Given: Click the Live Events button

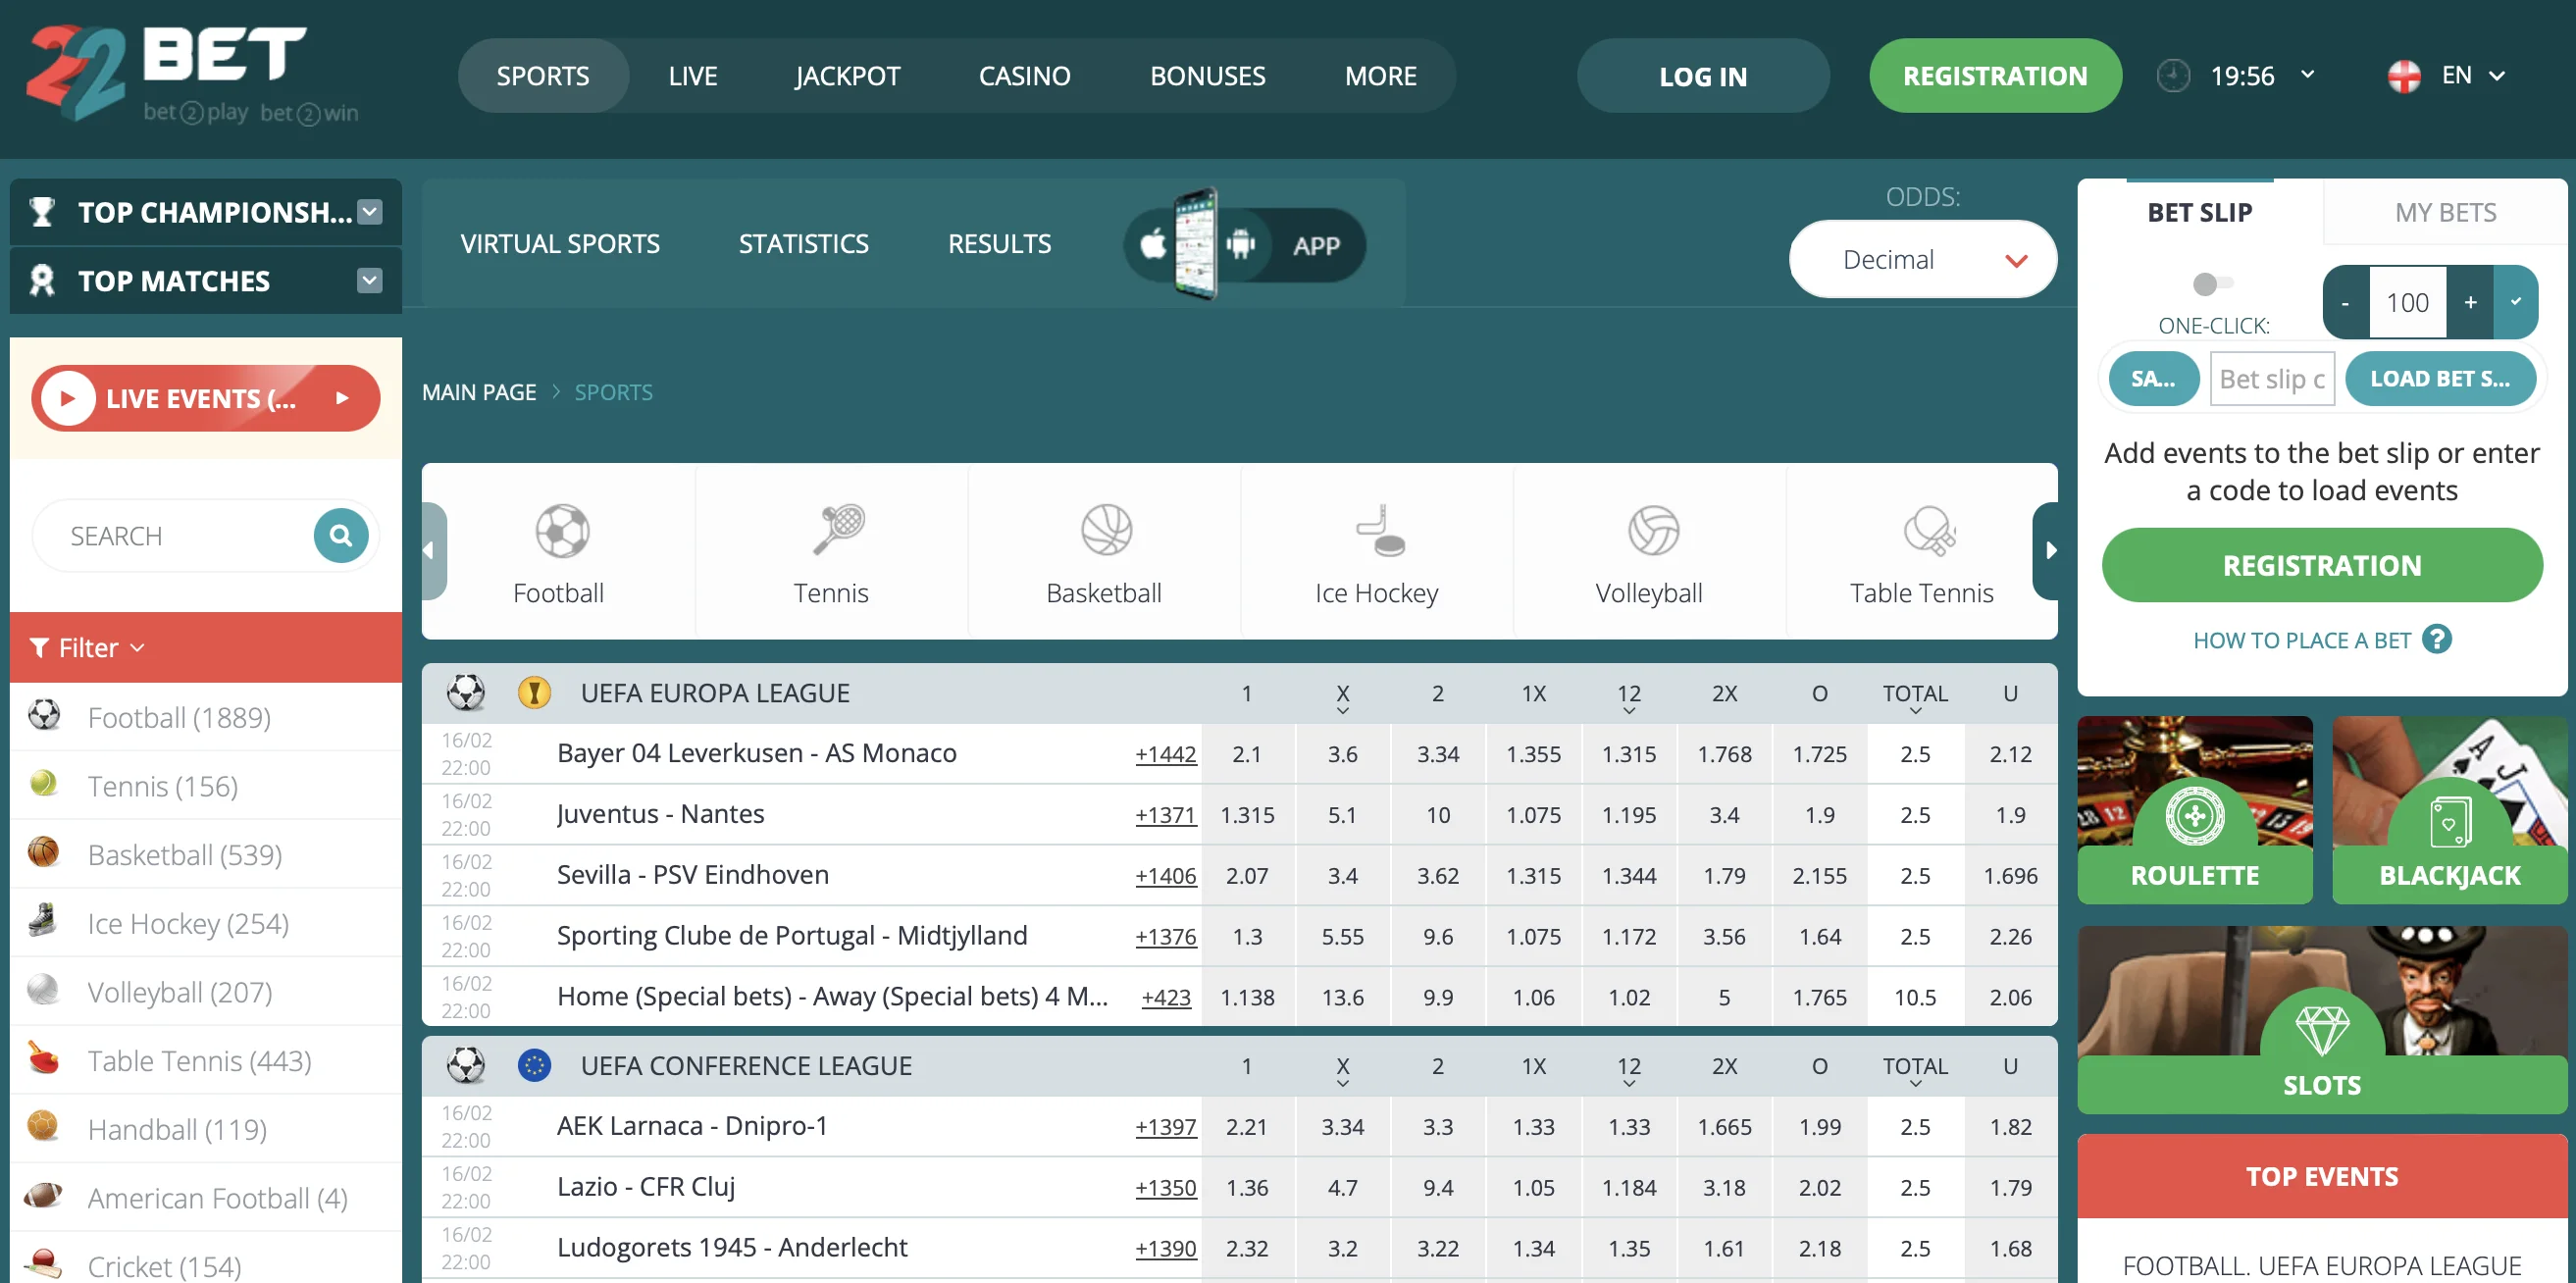Looking at the screenshot, I should click(205, 398).
